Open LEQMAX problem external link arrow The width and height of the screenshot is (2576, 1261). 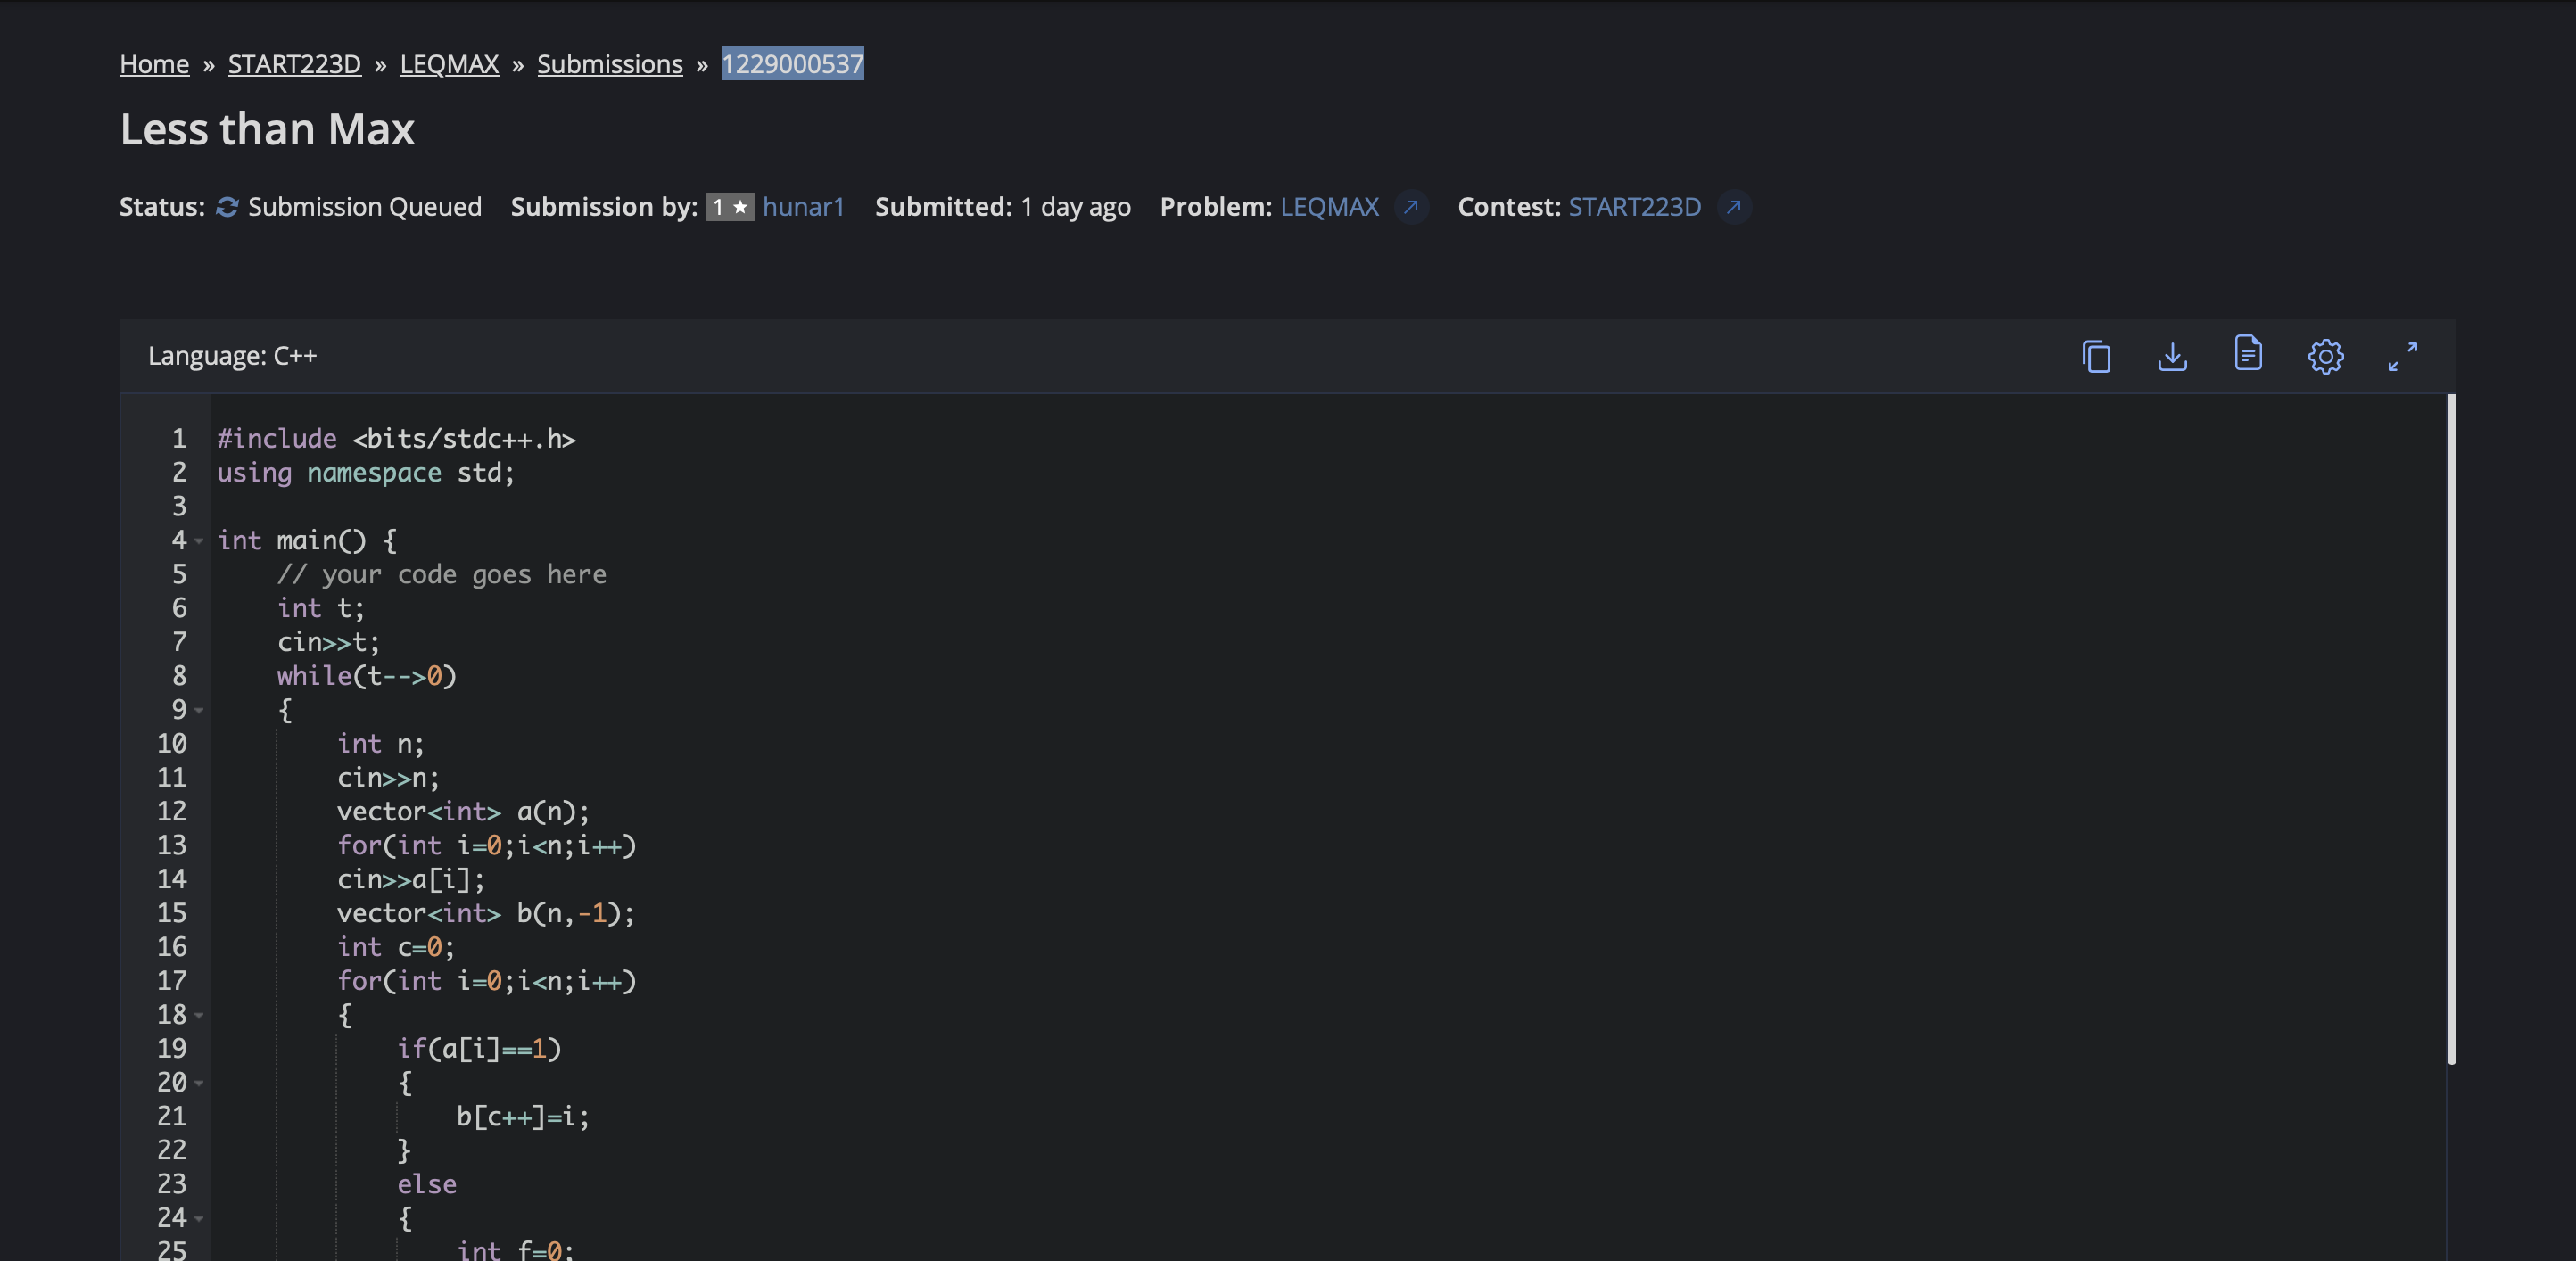coord(1411,207)
